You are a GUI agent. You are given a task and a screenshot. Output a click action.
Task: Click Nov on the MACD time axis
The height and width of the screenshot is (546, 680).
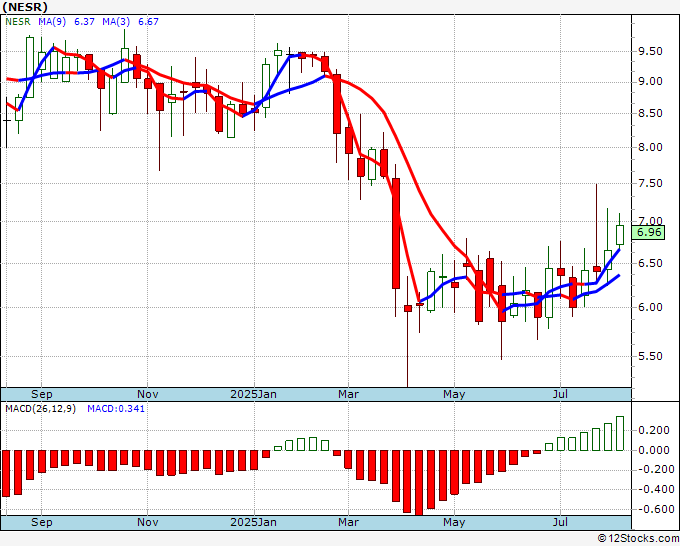(147, 522)
